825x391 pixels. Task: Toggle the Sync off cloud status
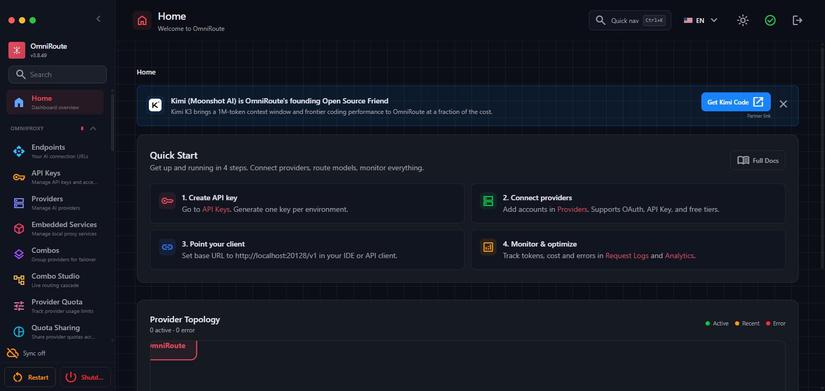(x=26, y=353)
